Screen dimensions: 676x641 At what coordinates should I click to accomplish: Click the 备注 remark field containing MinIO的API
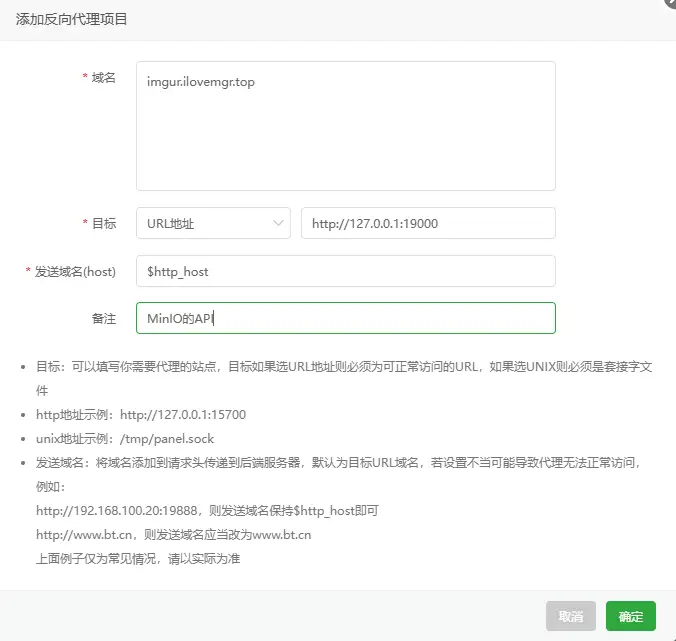pyautogui.click(x=346, y=318)
